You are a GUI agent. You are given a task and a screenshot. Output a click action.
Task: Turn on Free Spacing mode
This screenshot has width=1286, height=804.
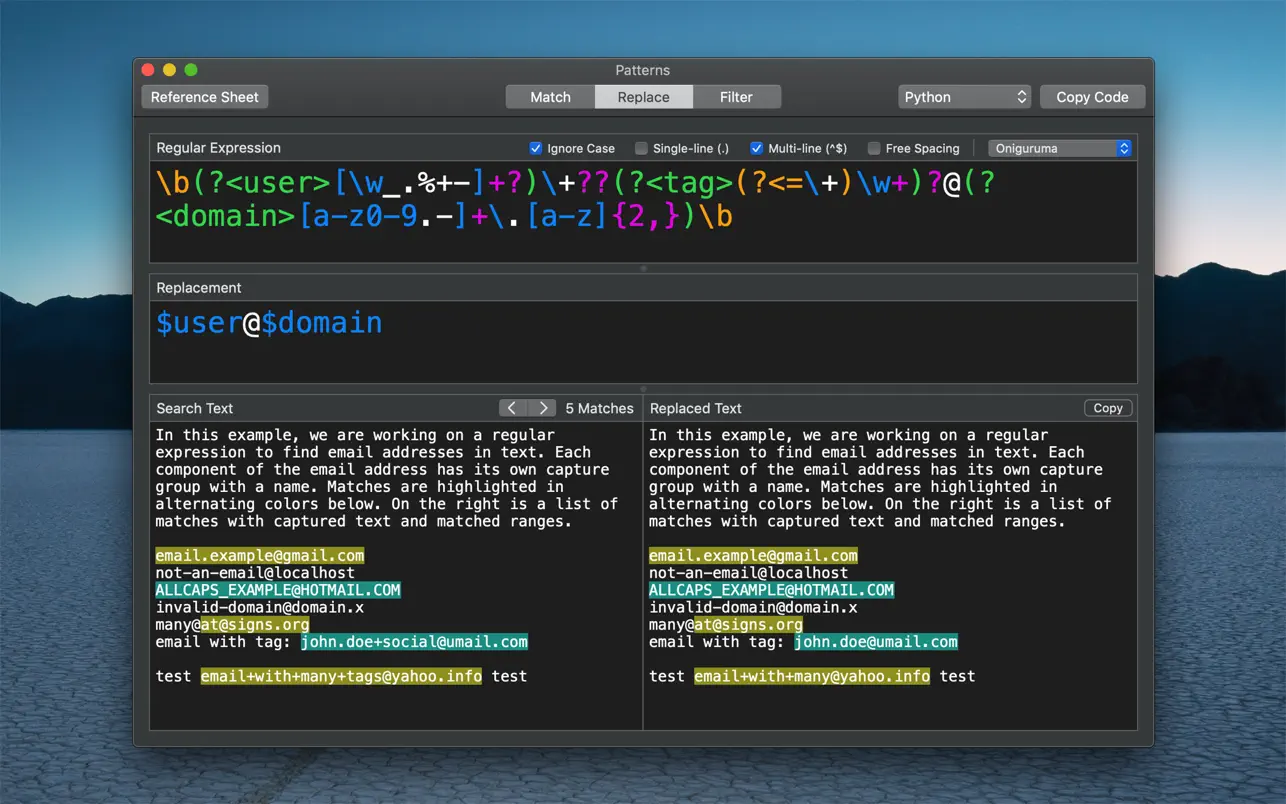click(875, 147)
